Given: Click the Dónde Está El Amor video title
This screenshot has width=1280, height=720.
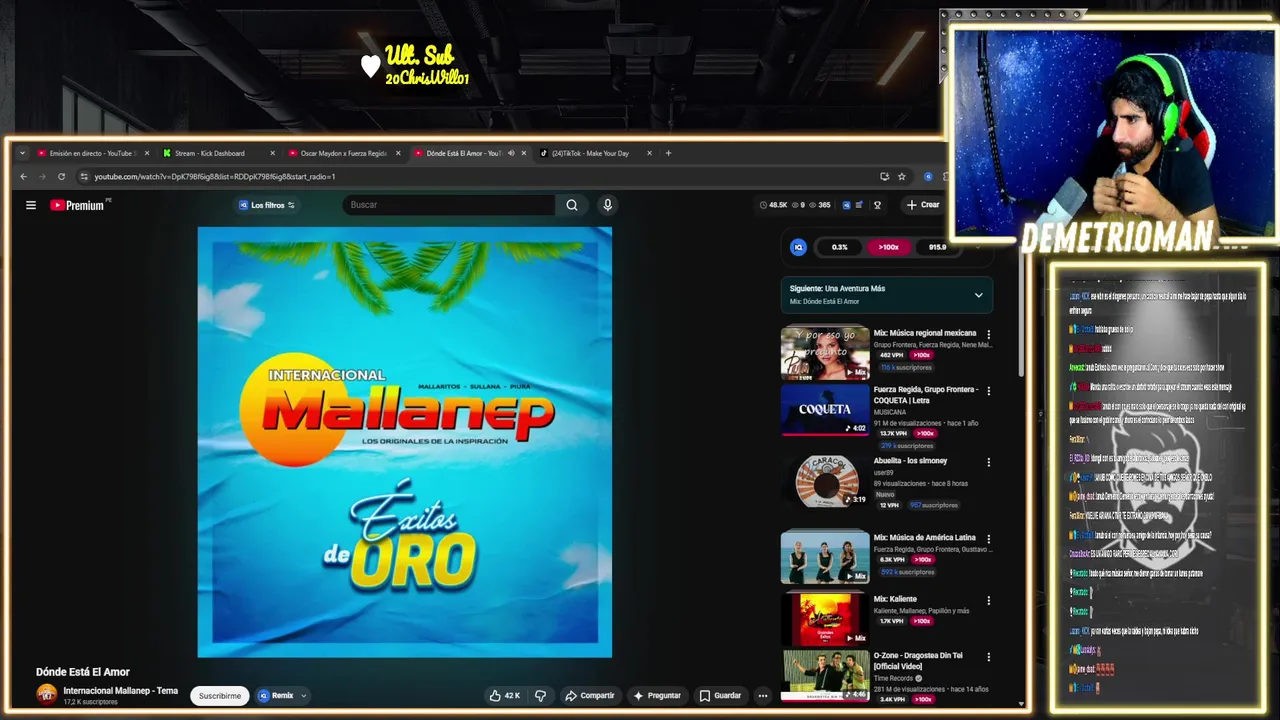Looking at the screenshot, I should (x=83, y=672).
